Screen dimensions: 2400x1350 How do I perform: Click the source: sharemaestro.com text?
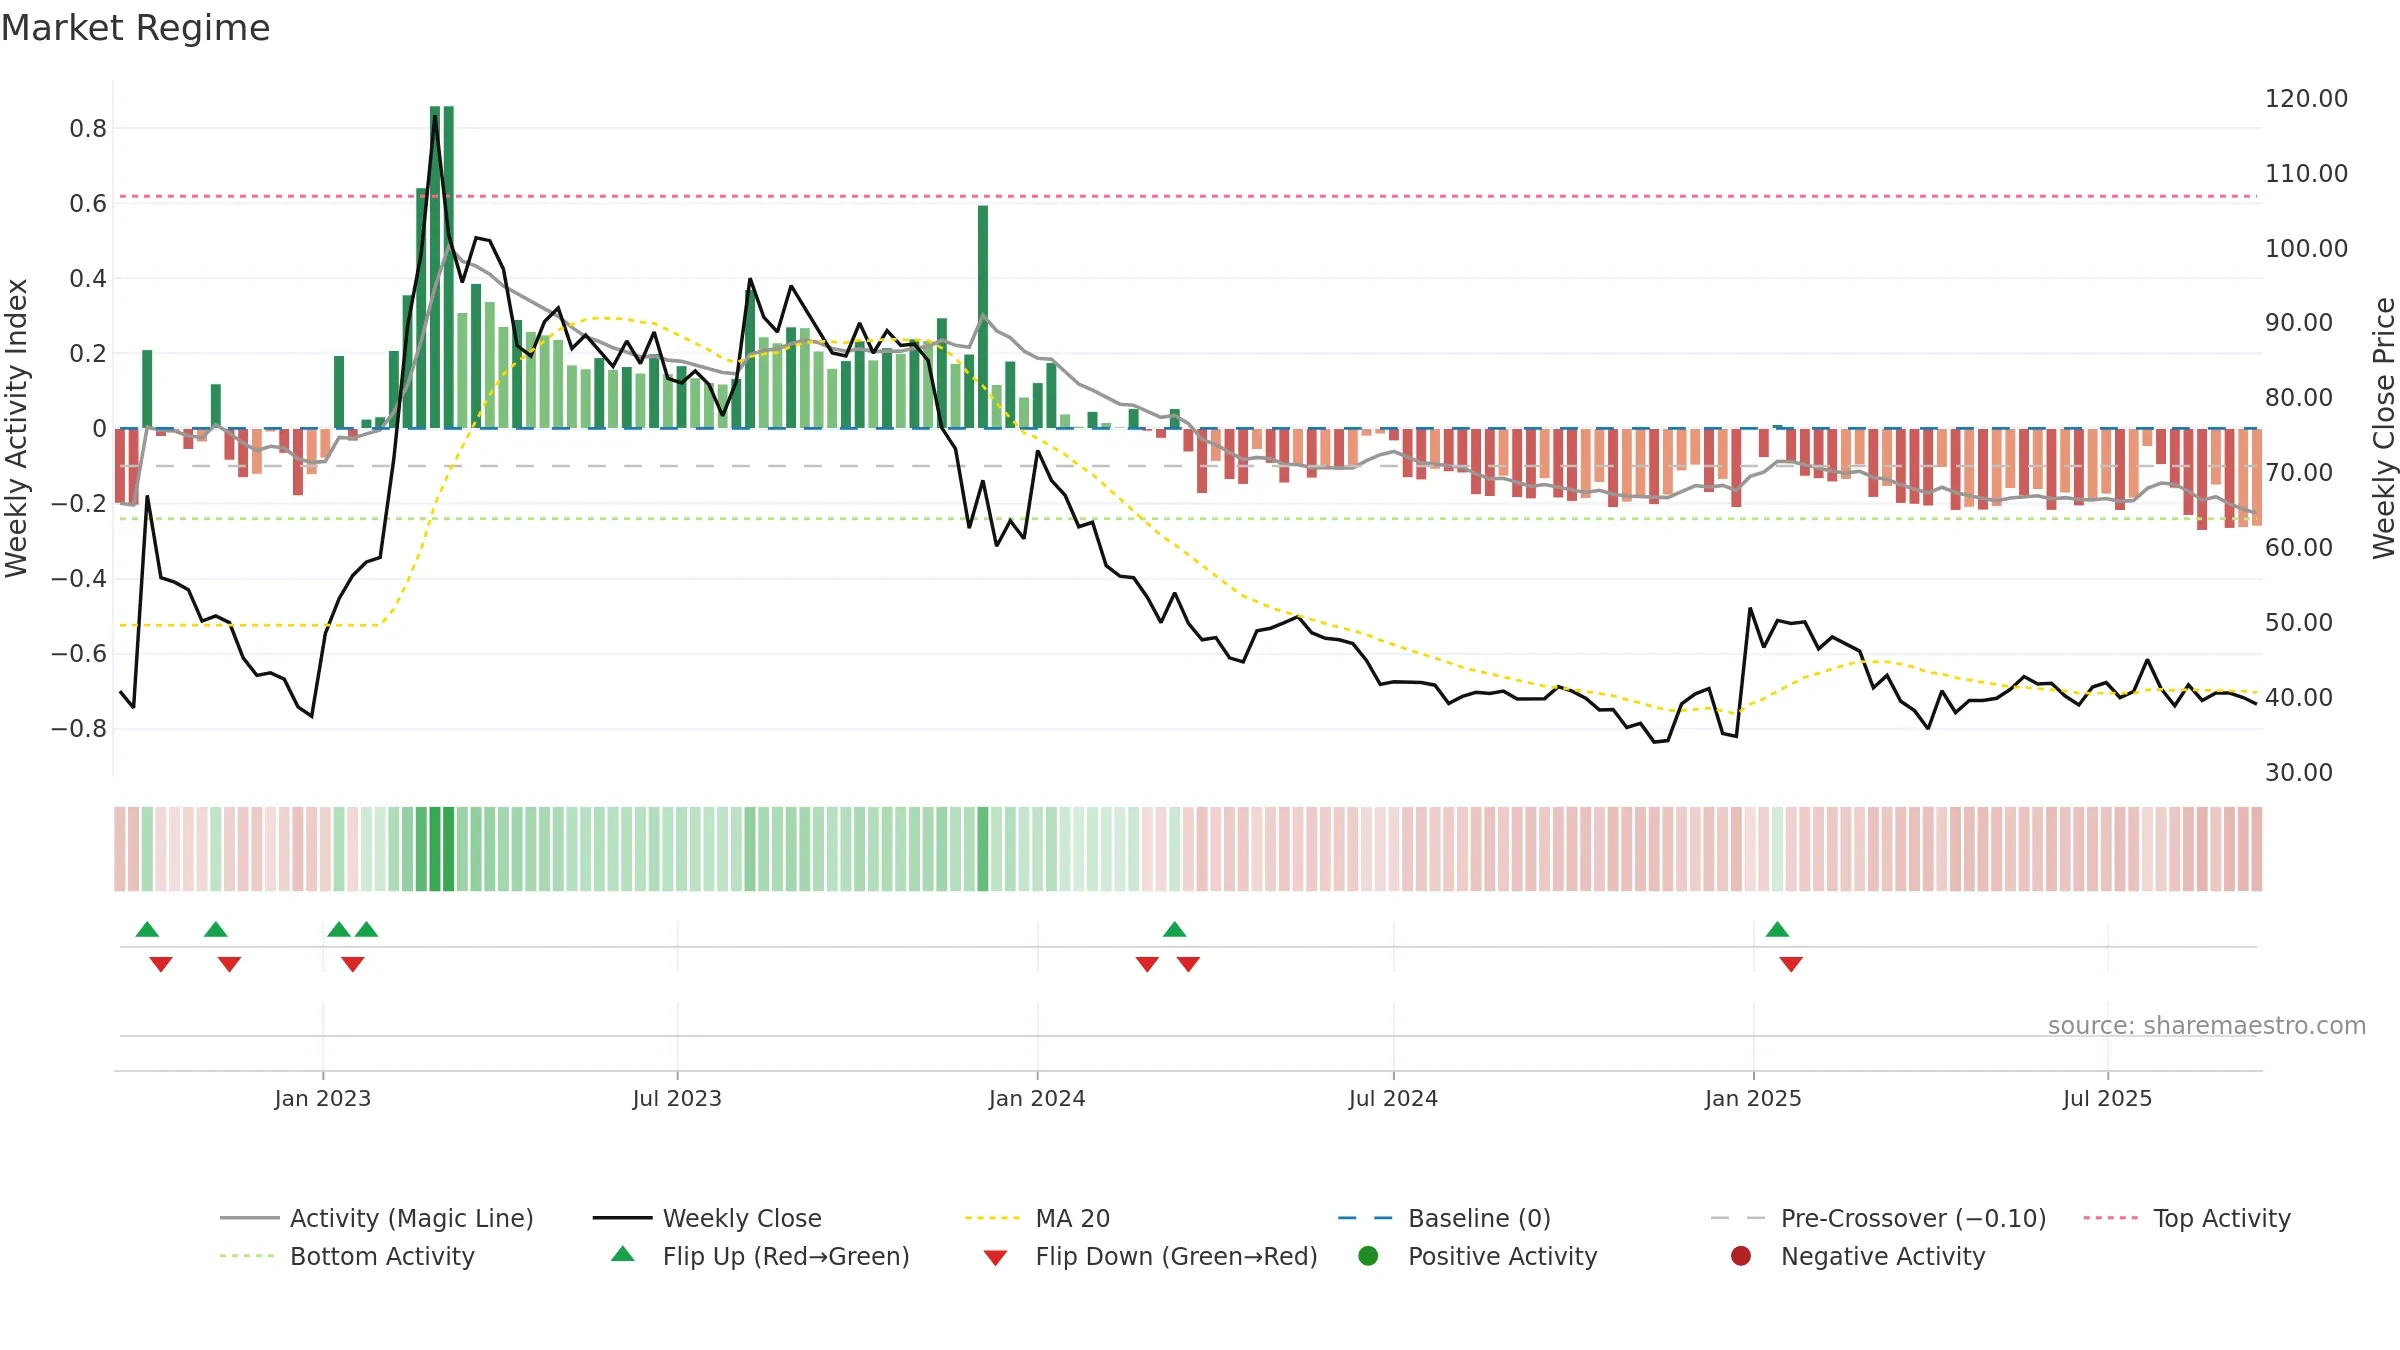pos(2207,1025)
